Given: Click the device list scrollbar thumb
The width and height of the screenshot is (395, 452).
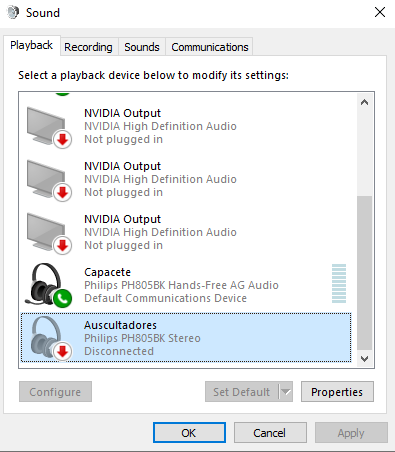Looking at the screenshot, I should tap(364, 273).
